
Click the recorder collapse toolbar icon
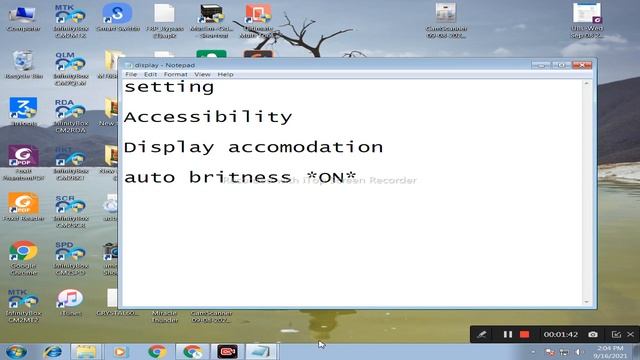(616, 334)
